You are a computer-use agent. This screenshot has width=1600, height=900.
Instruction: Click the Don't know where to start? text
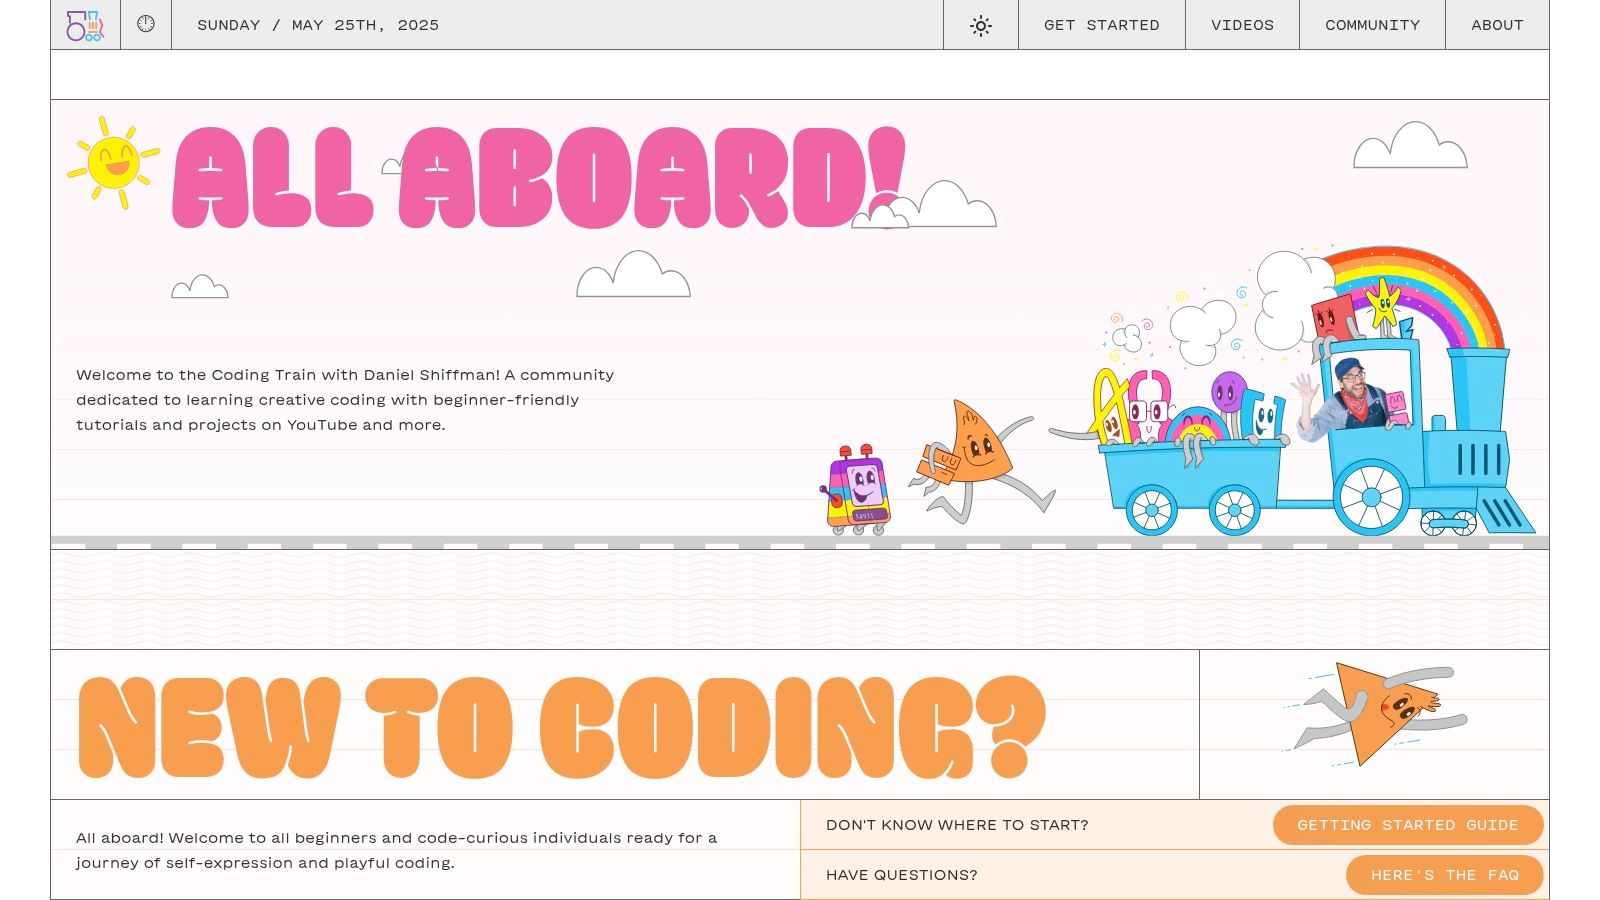click(x=957, y=825)
